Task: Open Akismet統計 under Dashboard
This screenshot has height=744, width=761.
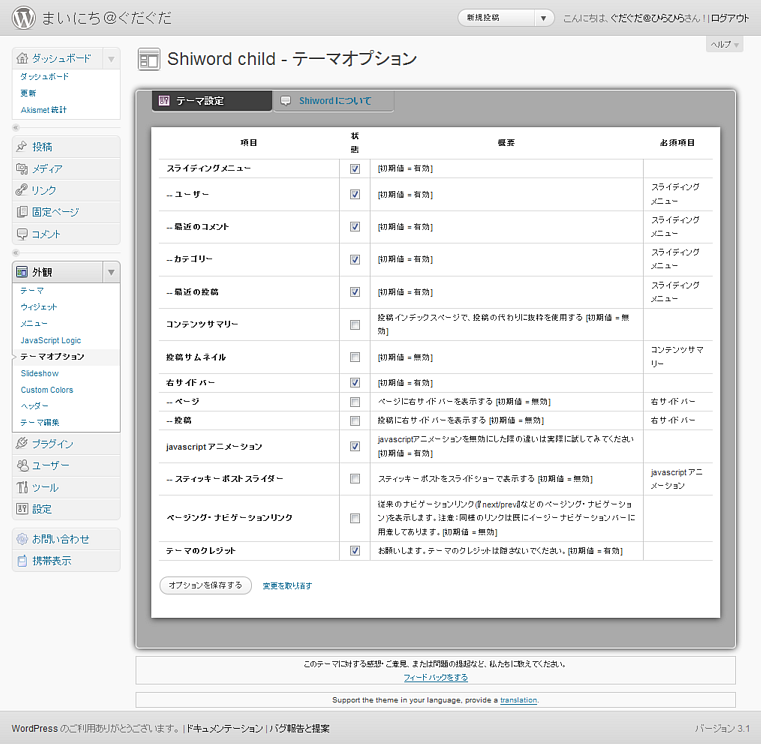Action: (43, 110)
